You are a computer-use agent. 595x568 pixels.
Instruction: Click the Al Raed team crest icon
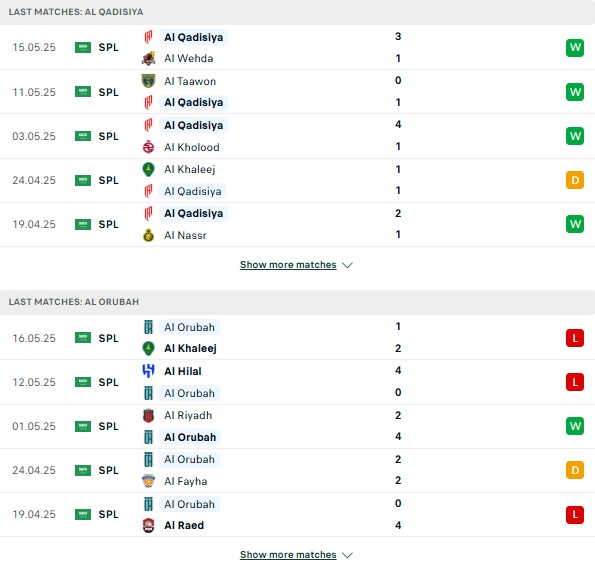(148, 525)
